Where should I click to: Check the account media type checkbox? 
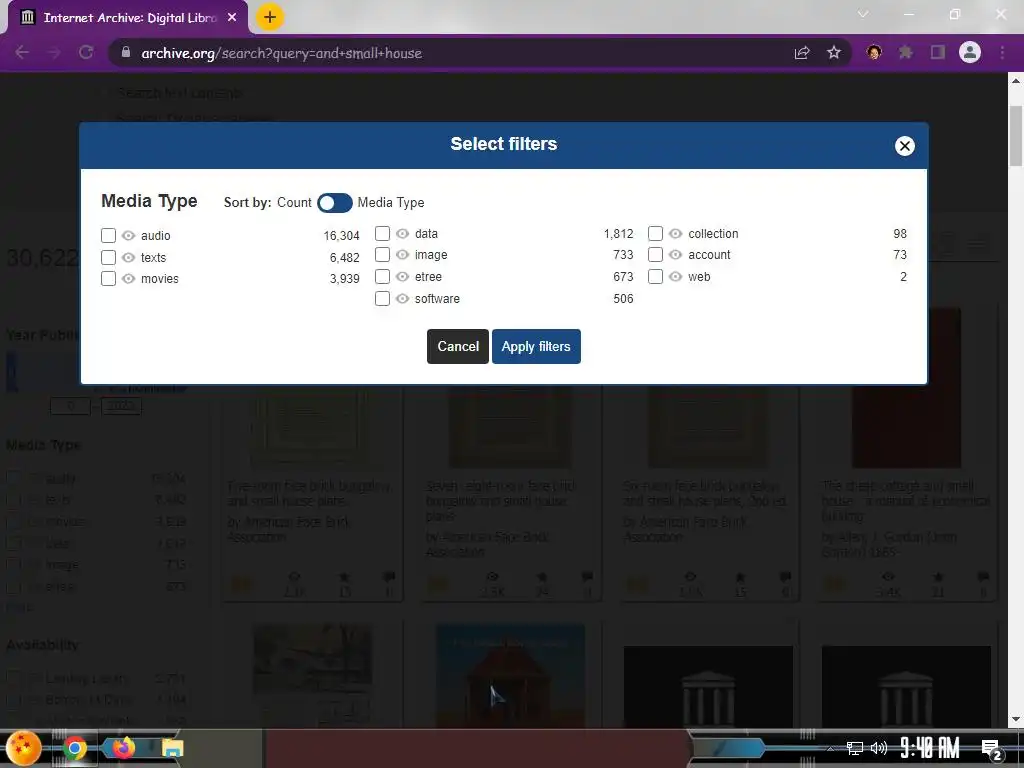pyautogui.click(x=655, y=254)
